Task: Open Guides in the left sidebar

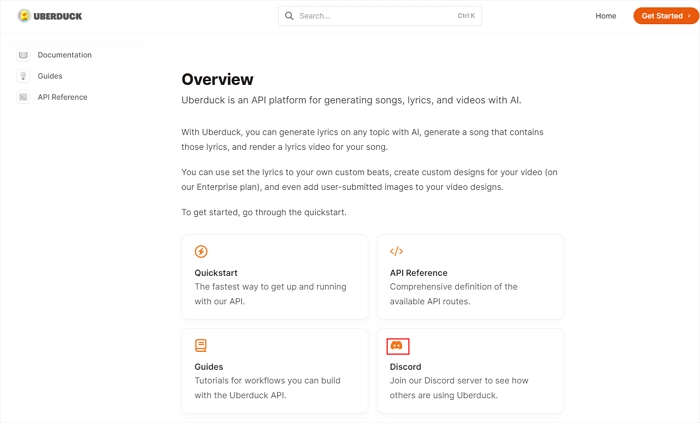Action: [50, 76]
